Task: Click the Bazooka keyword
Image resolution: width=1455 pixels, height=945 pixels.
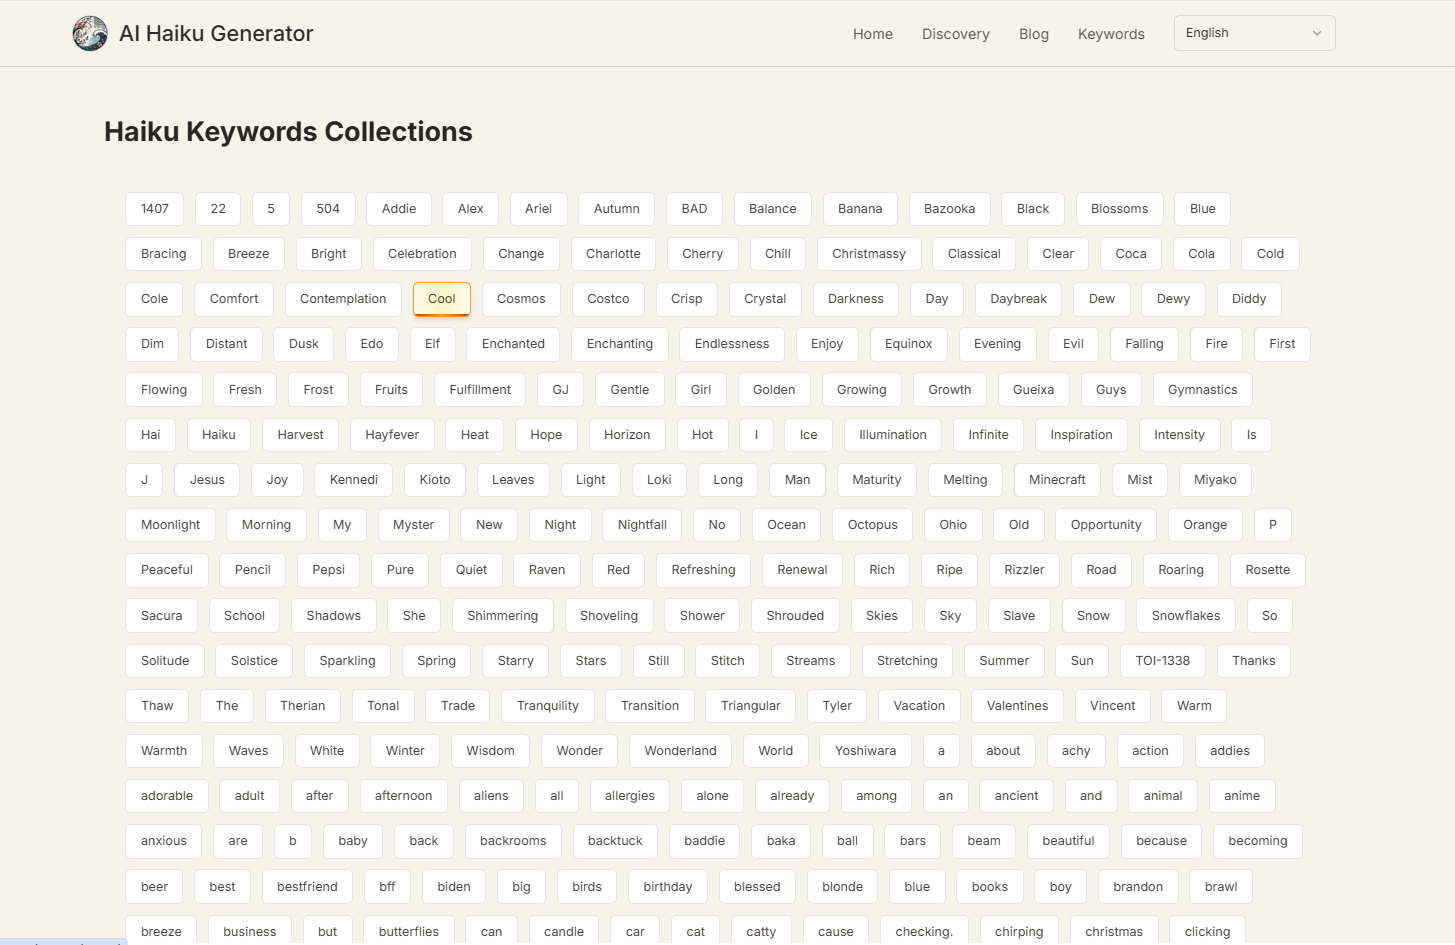Action: pyautogui.click(x=949, y=209)
